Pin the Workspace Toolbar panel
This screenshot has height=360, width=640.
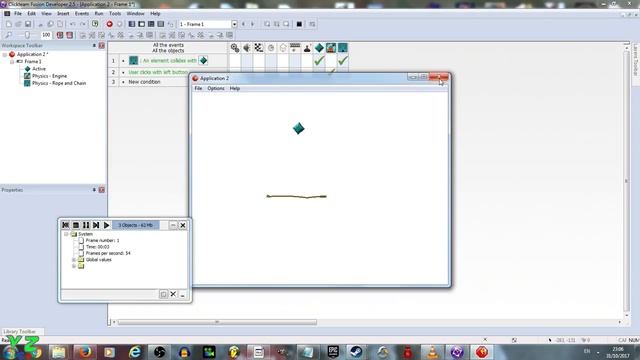(94, 45)
